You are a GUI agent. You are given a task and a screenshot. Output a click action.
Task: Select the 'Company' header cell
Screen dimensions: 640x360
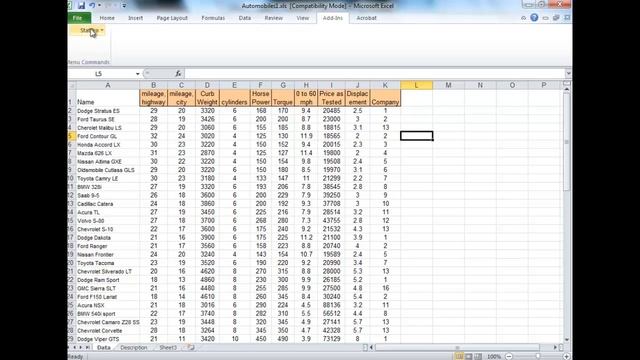[385, 98]
